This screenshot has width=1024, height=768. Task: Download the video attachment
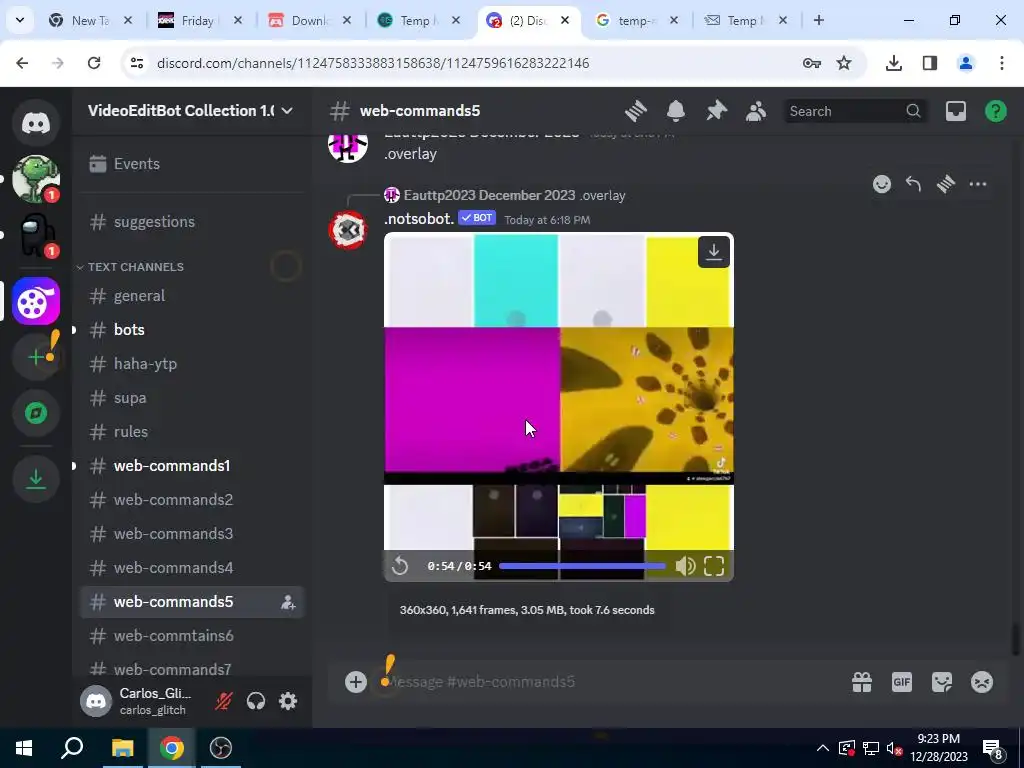coord(714,251)
